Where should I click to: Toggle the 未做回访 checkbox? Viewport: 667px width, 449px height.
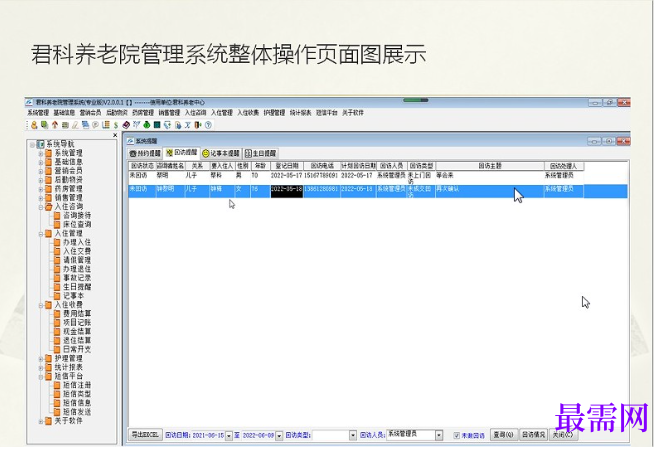[456, 435]
